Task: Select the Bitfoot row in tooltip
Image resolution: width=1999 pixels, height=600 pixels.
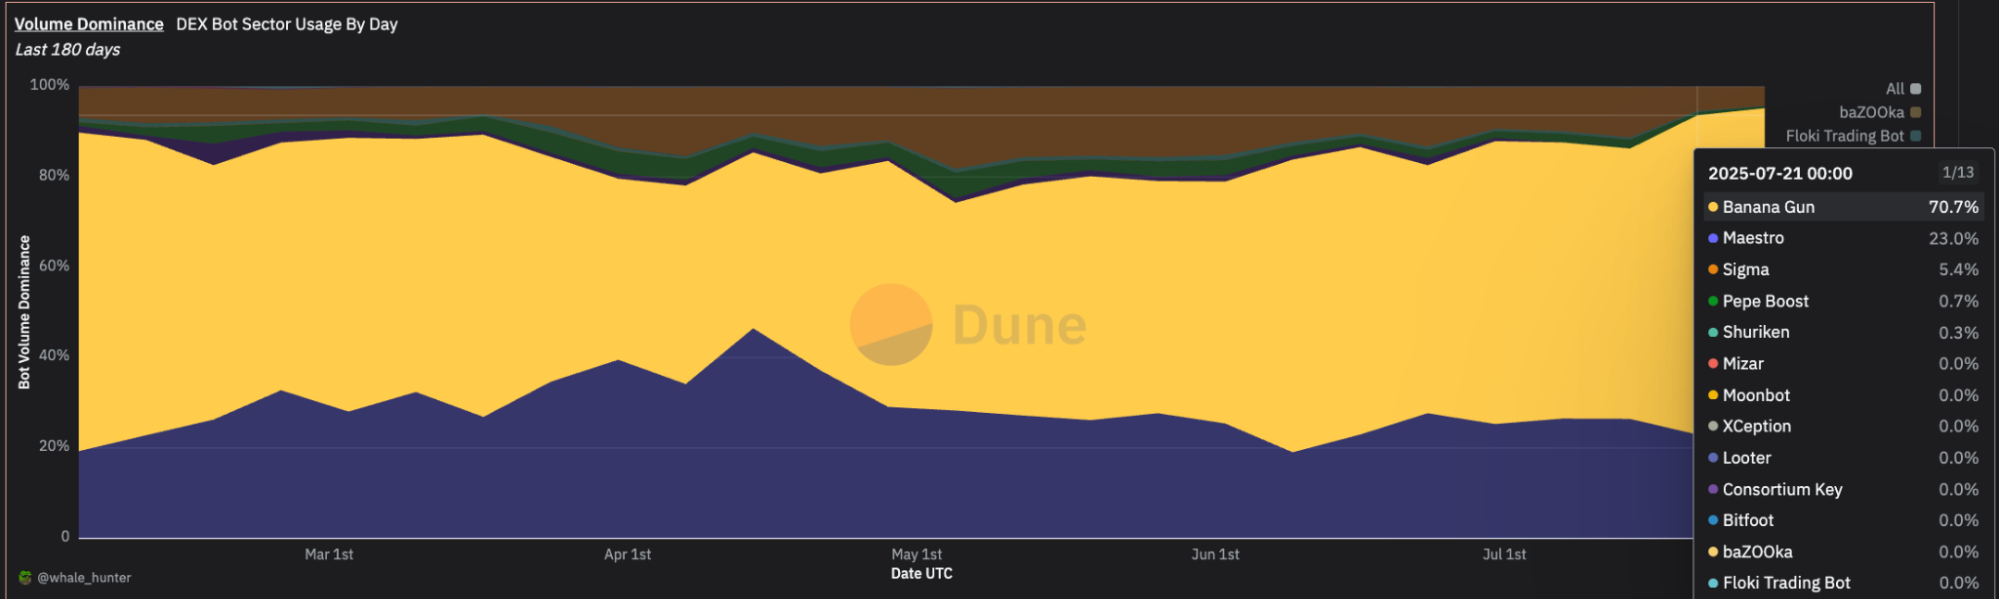Action: (x=1843, y=520)
